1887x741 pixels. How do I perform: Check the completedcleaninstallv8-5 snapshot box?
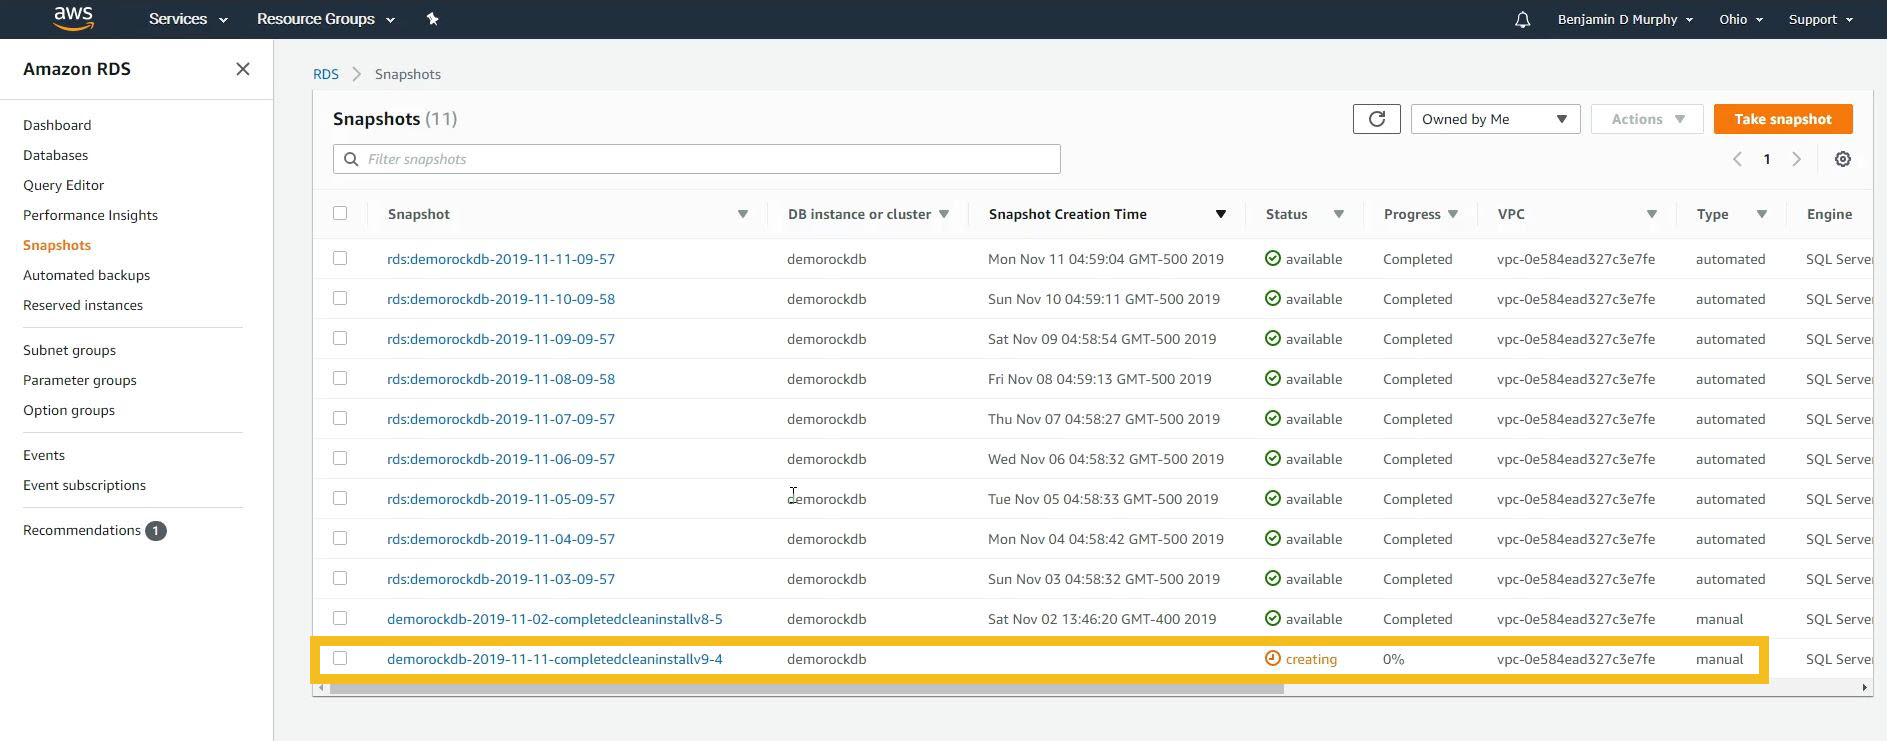point(340,618)
